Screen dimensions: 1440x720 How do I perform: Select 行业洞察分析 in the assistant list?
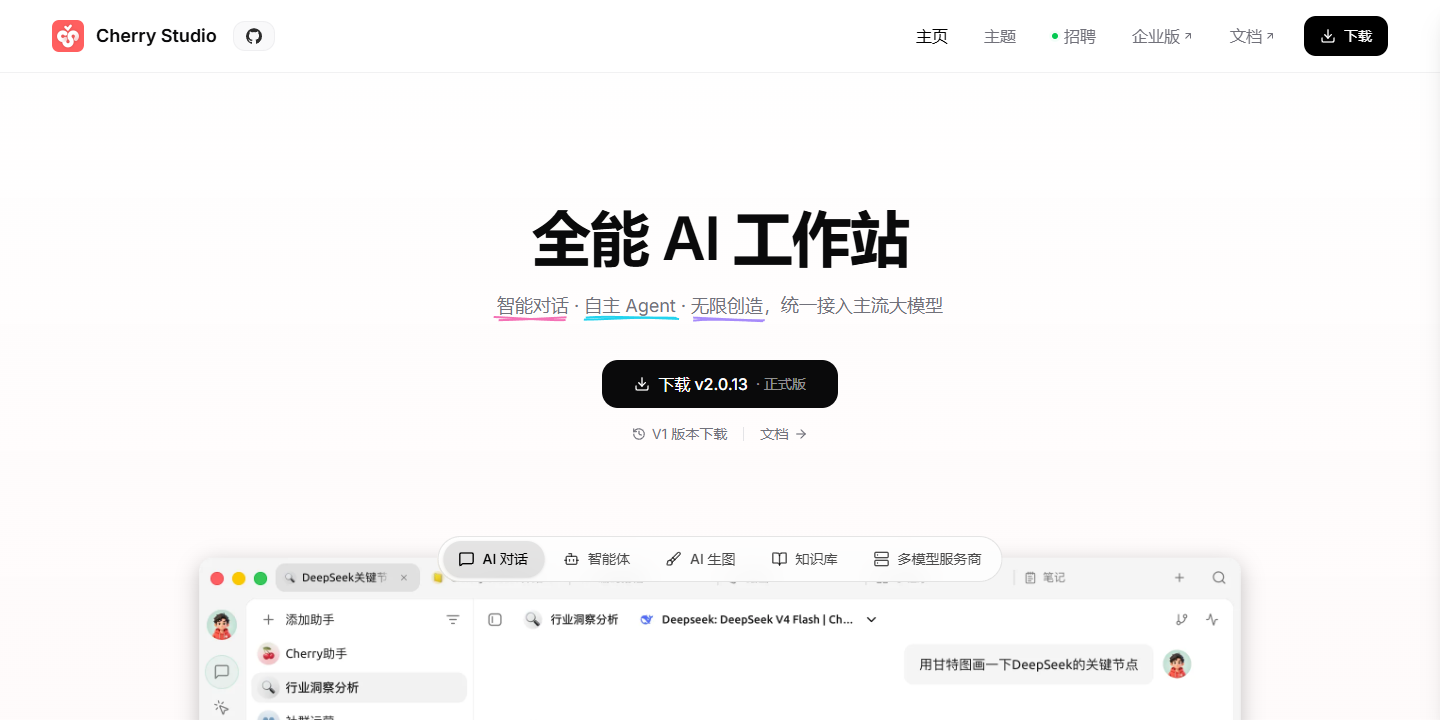tap(359, 687)
